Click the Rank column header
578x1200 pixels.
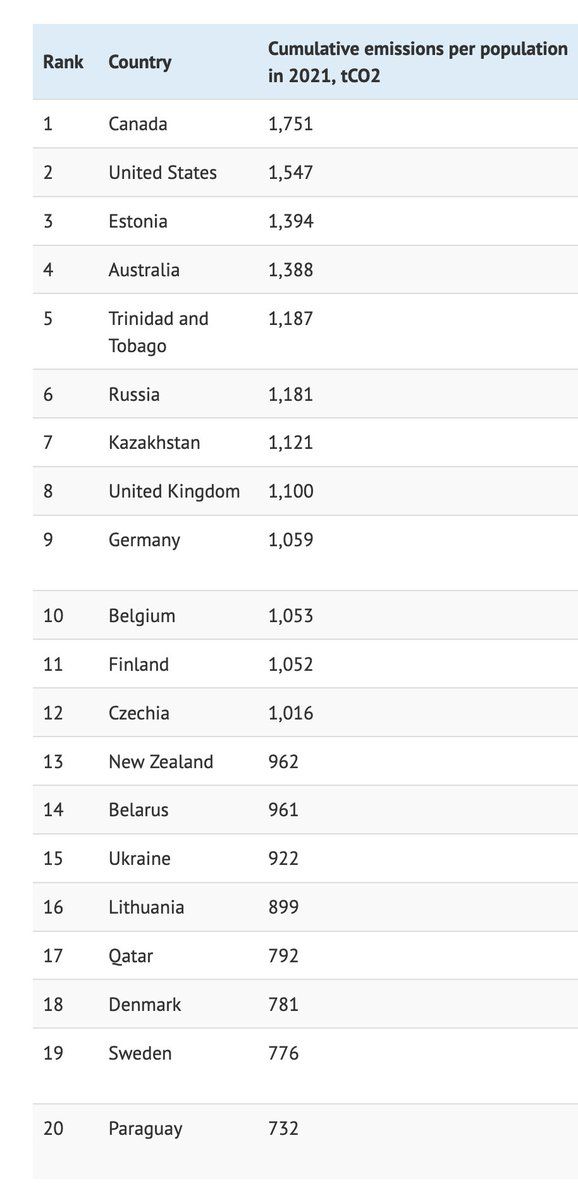(63, 62)
